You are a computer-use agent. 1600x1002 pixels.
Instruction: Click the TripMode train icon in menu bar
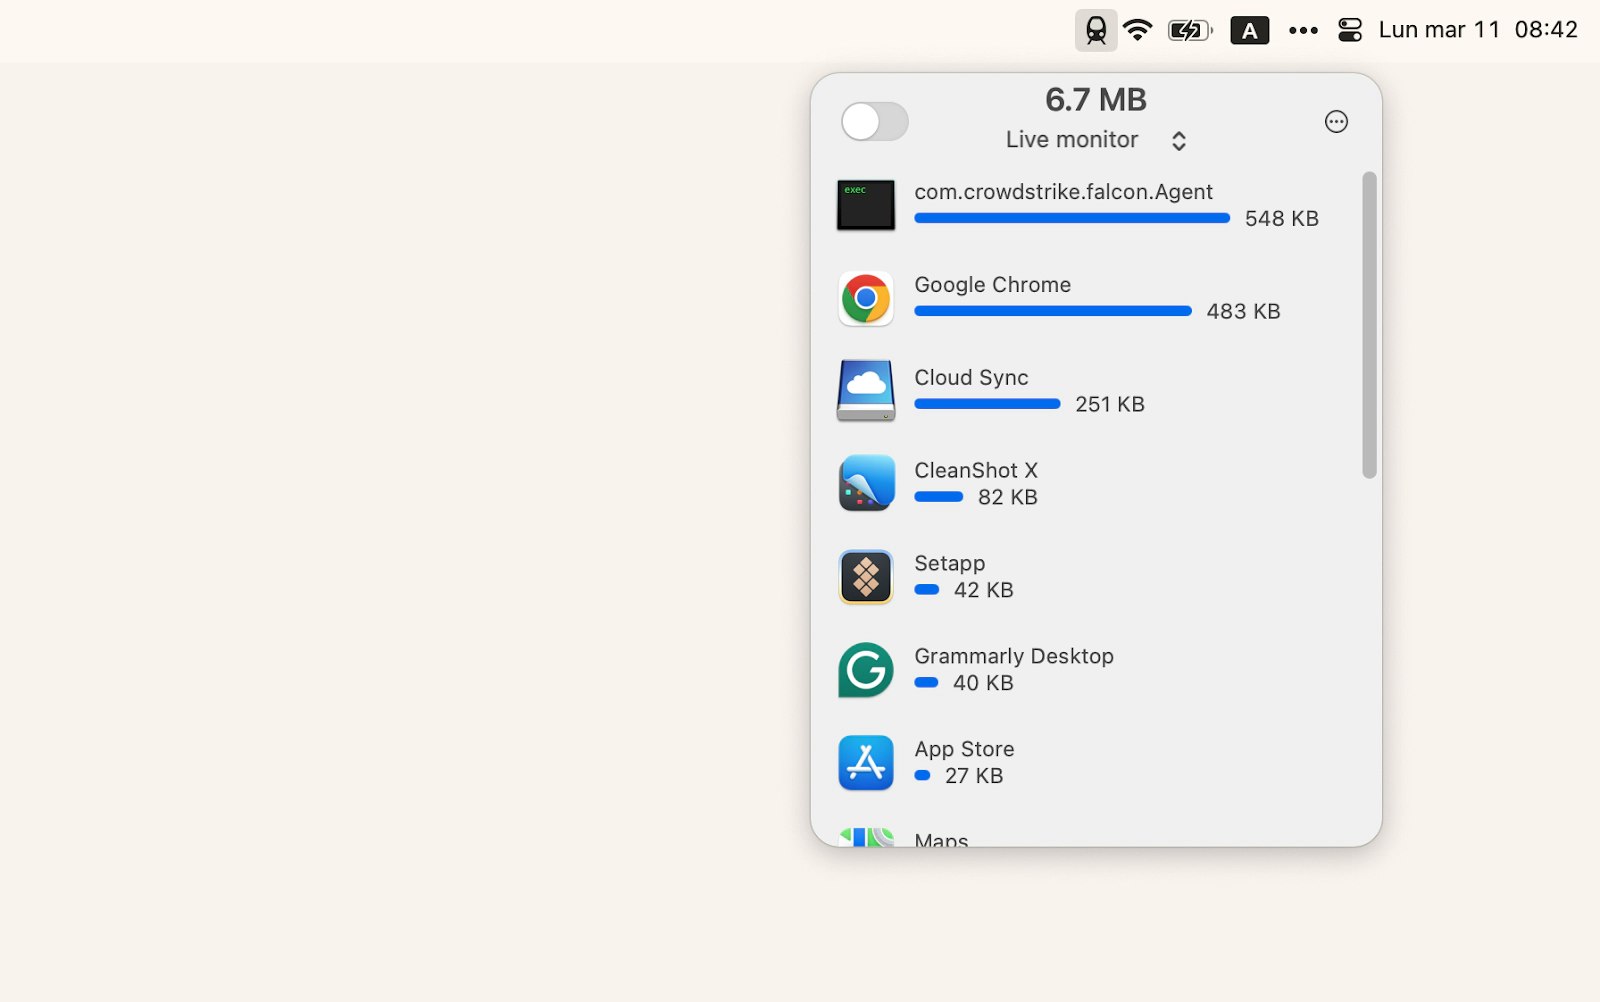pos(1096,30)
